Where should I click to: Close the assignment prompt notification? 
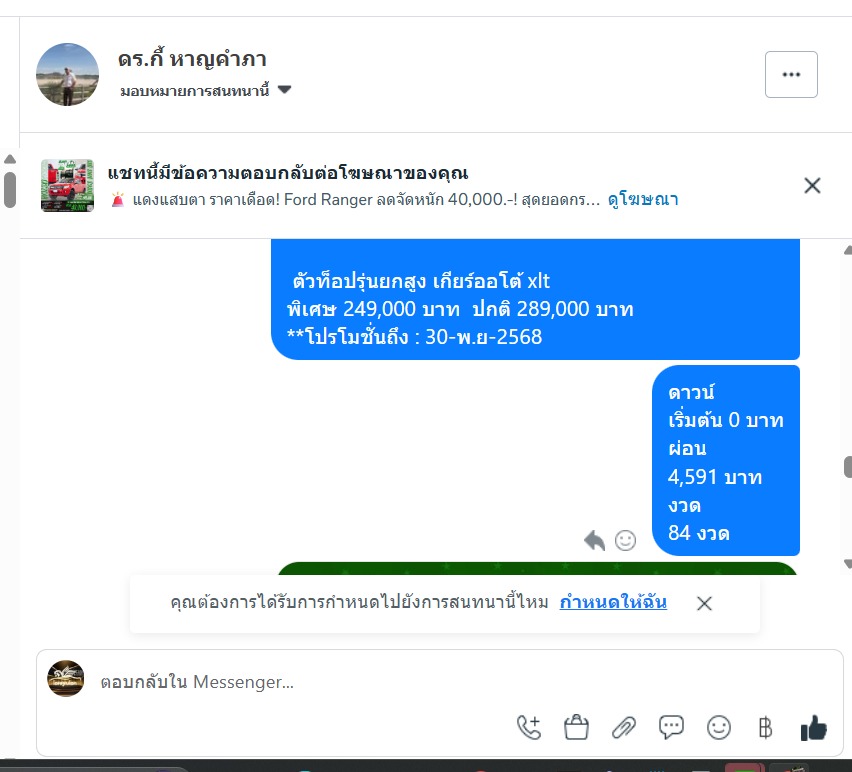704,604
